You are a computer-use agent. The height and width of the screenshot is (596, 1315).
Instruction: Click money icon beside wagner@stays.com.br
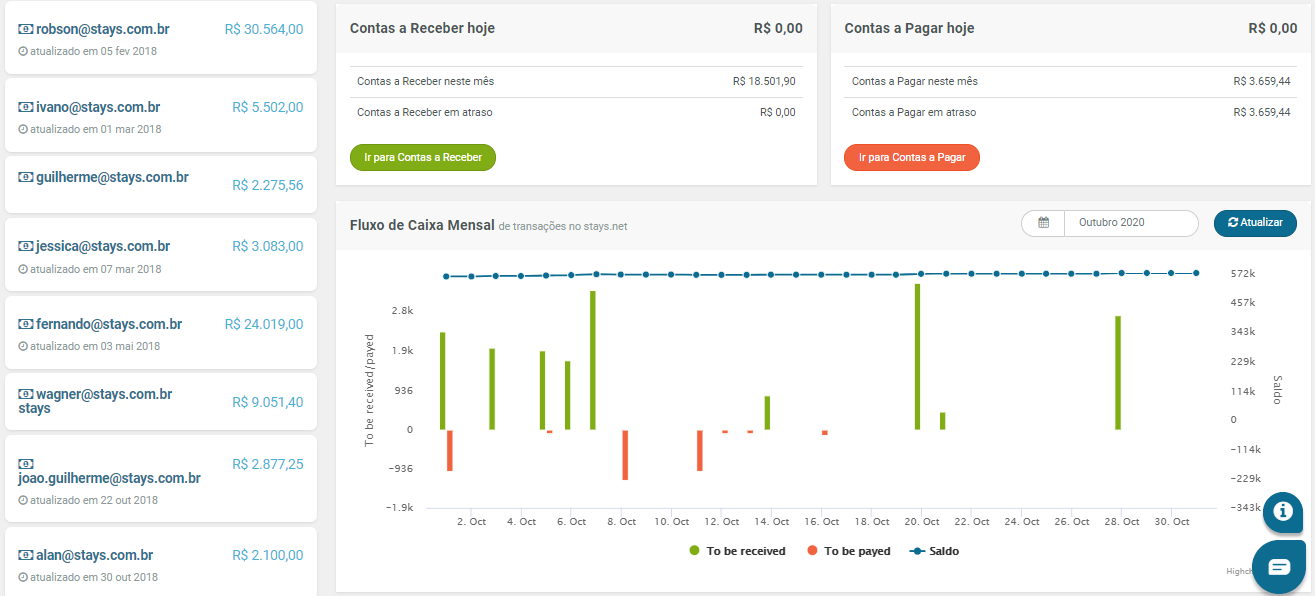26,395
